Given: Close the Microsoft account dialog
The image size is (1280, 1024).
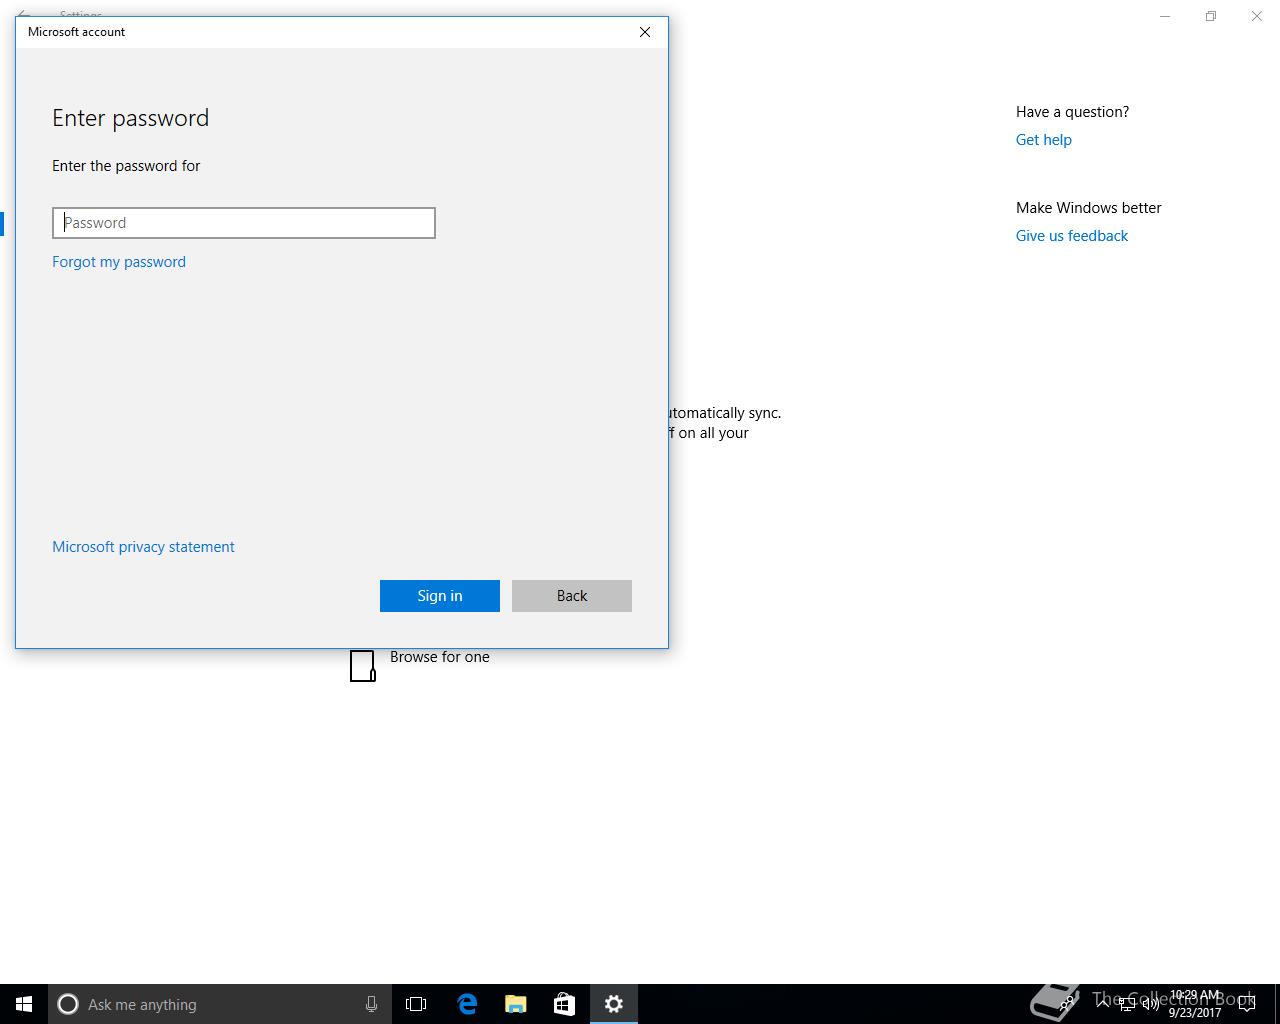Looking at the screenshot, I should click(x=645, y=32).
